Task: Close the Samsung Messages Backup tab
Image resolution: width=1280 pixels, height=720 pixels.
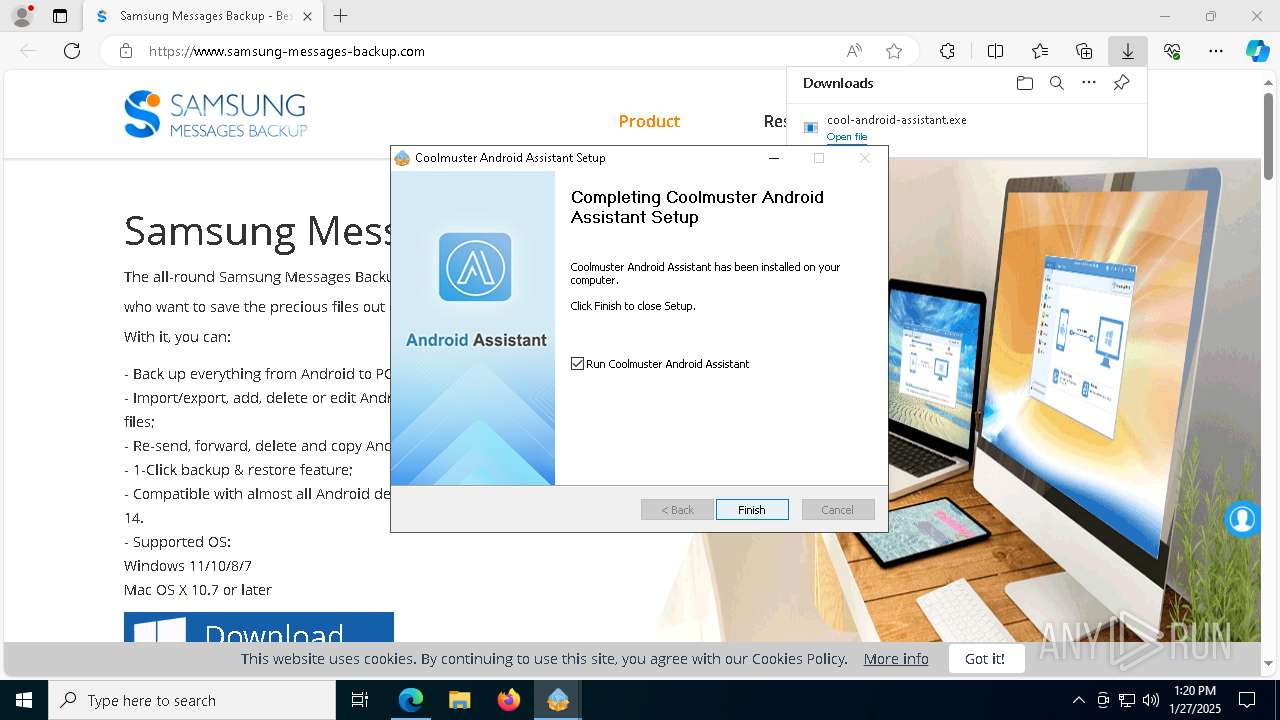Action: (x=307, y=16)
